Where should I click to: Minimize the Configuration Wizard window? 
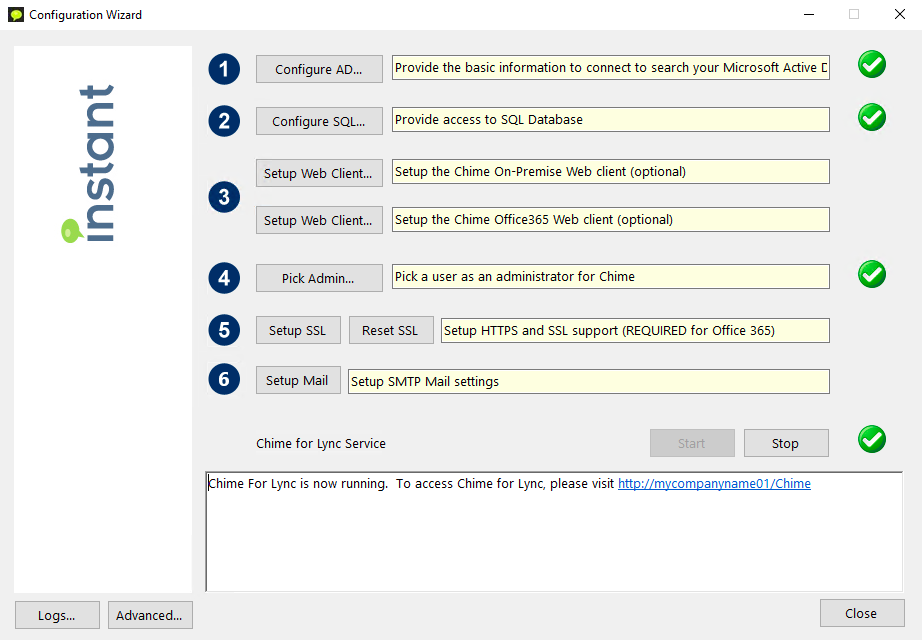809,15
